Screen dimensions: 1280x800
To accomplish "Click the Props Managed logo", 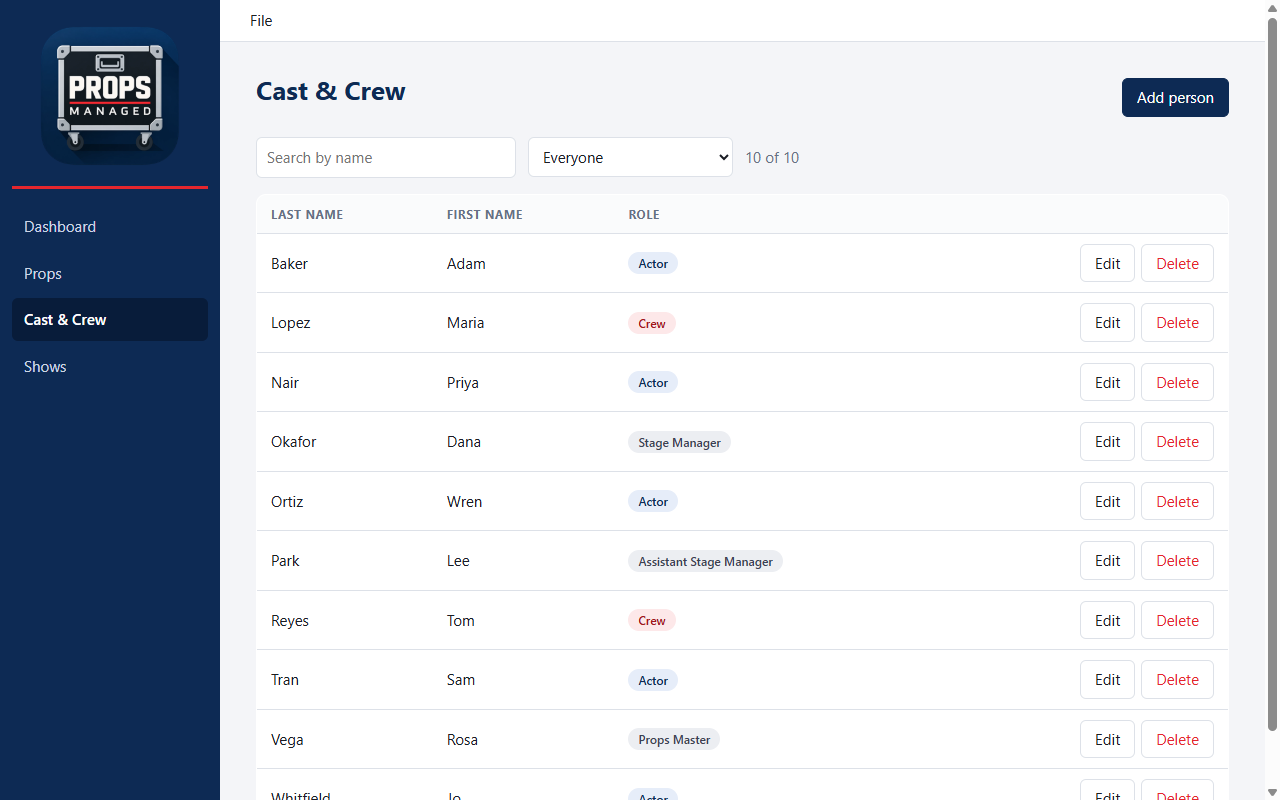I will pos(110,96).
